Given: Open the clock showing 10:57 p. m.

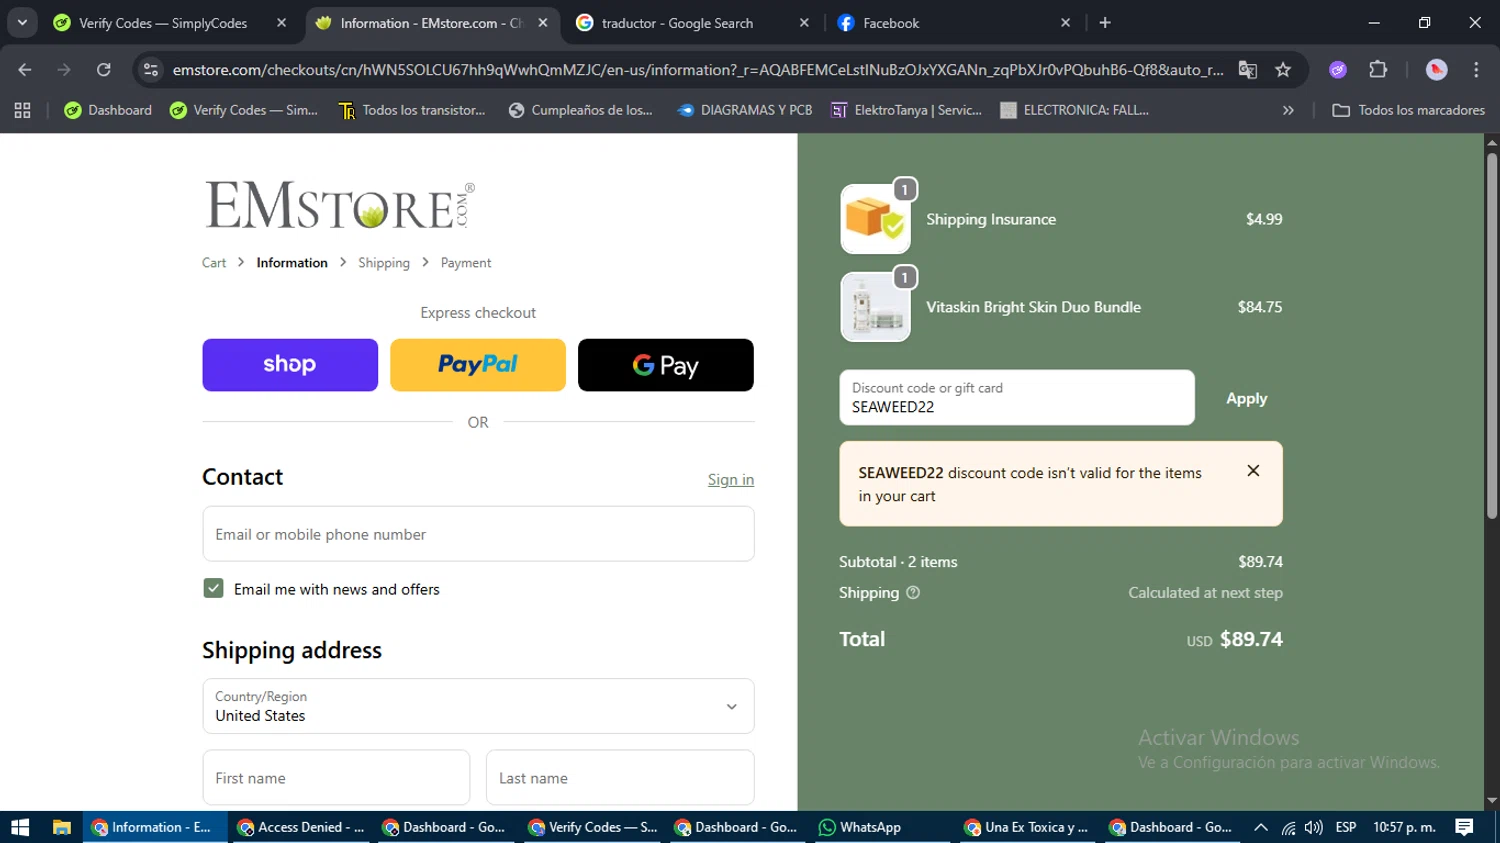Looking at the screenshot, I should (1404, 827).
